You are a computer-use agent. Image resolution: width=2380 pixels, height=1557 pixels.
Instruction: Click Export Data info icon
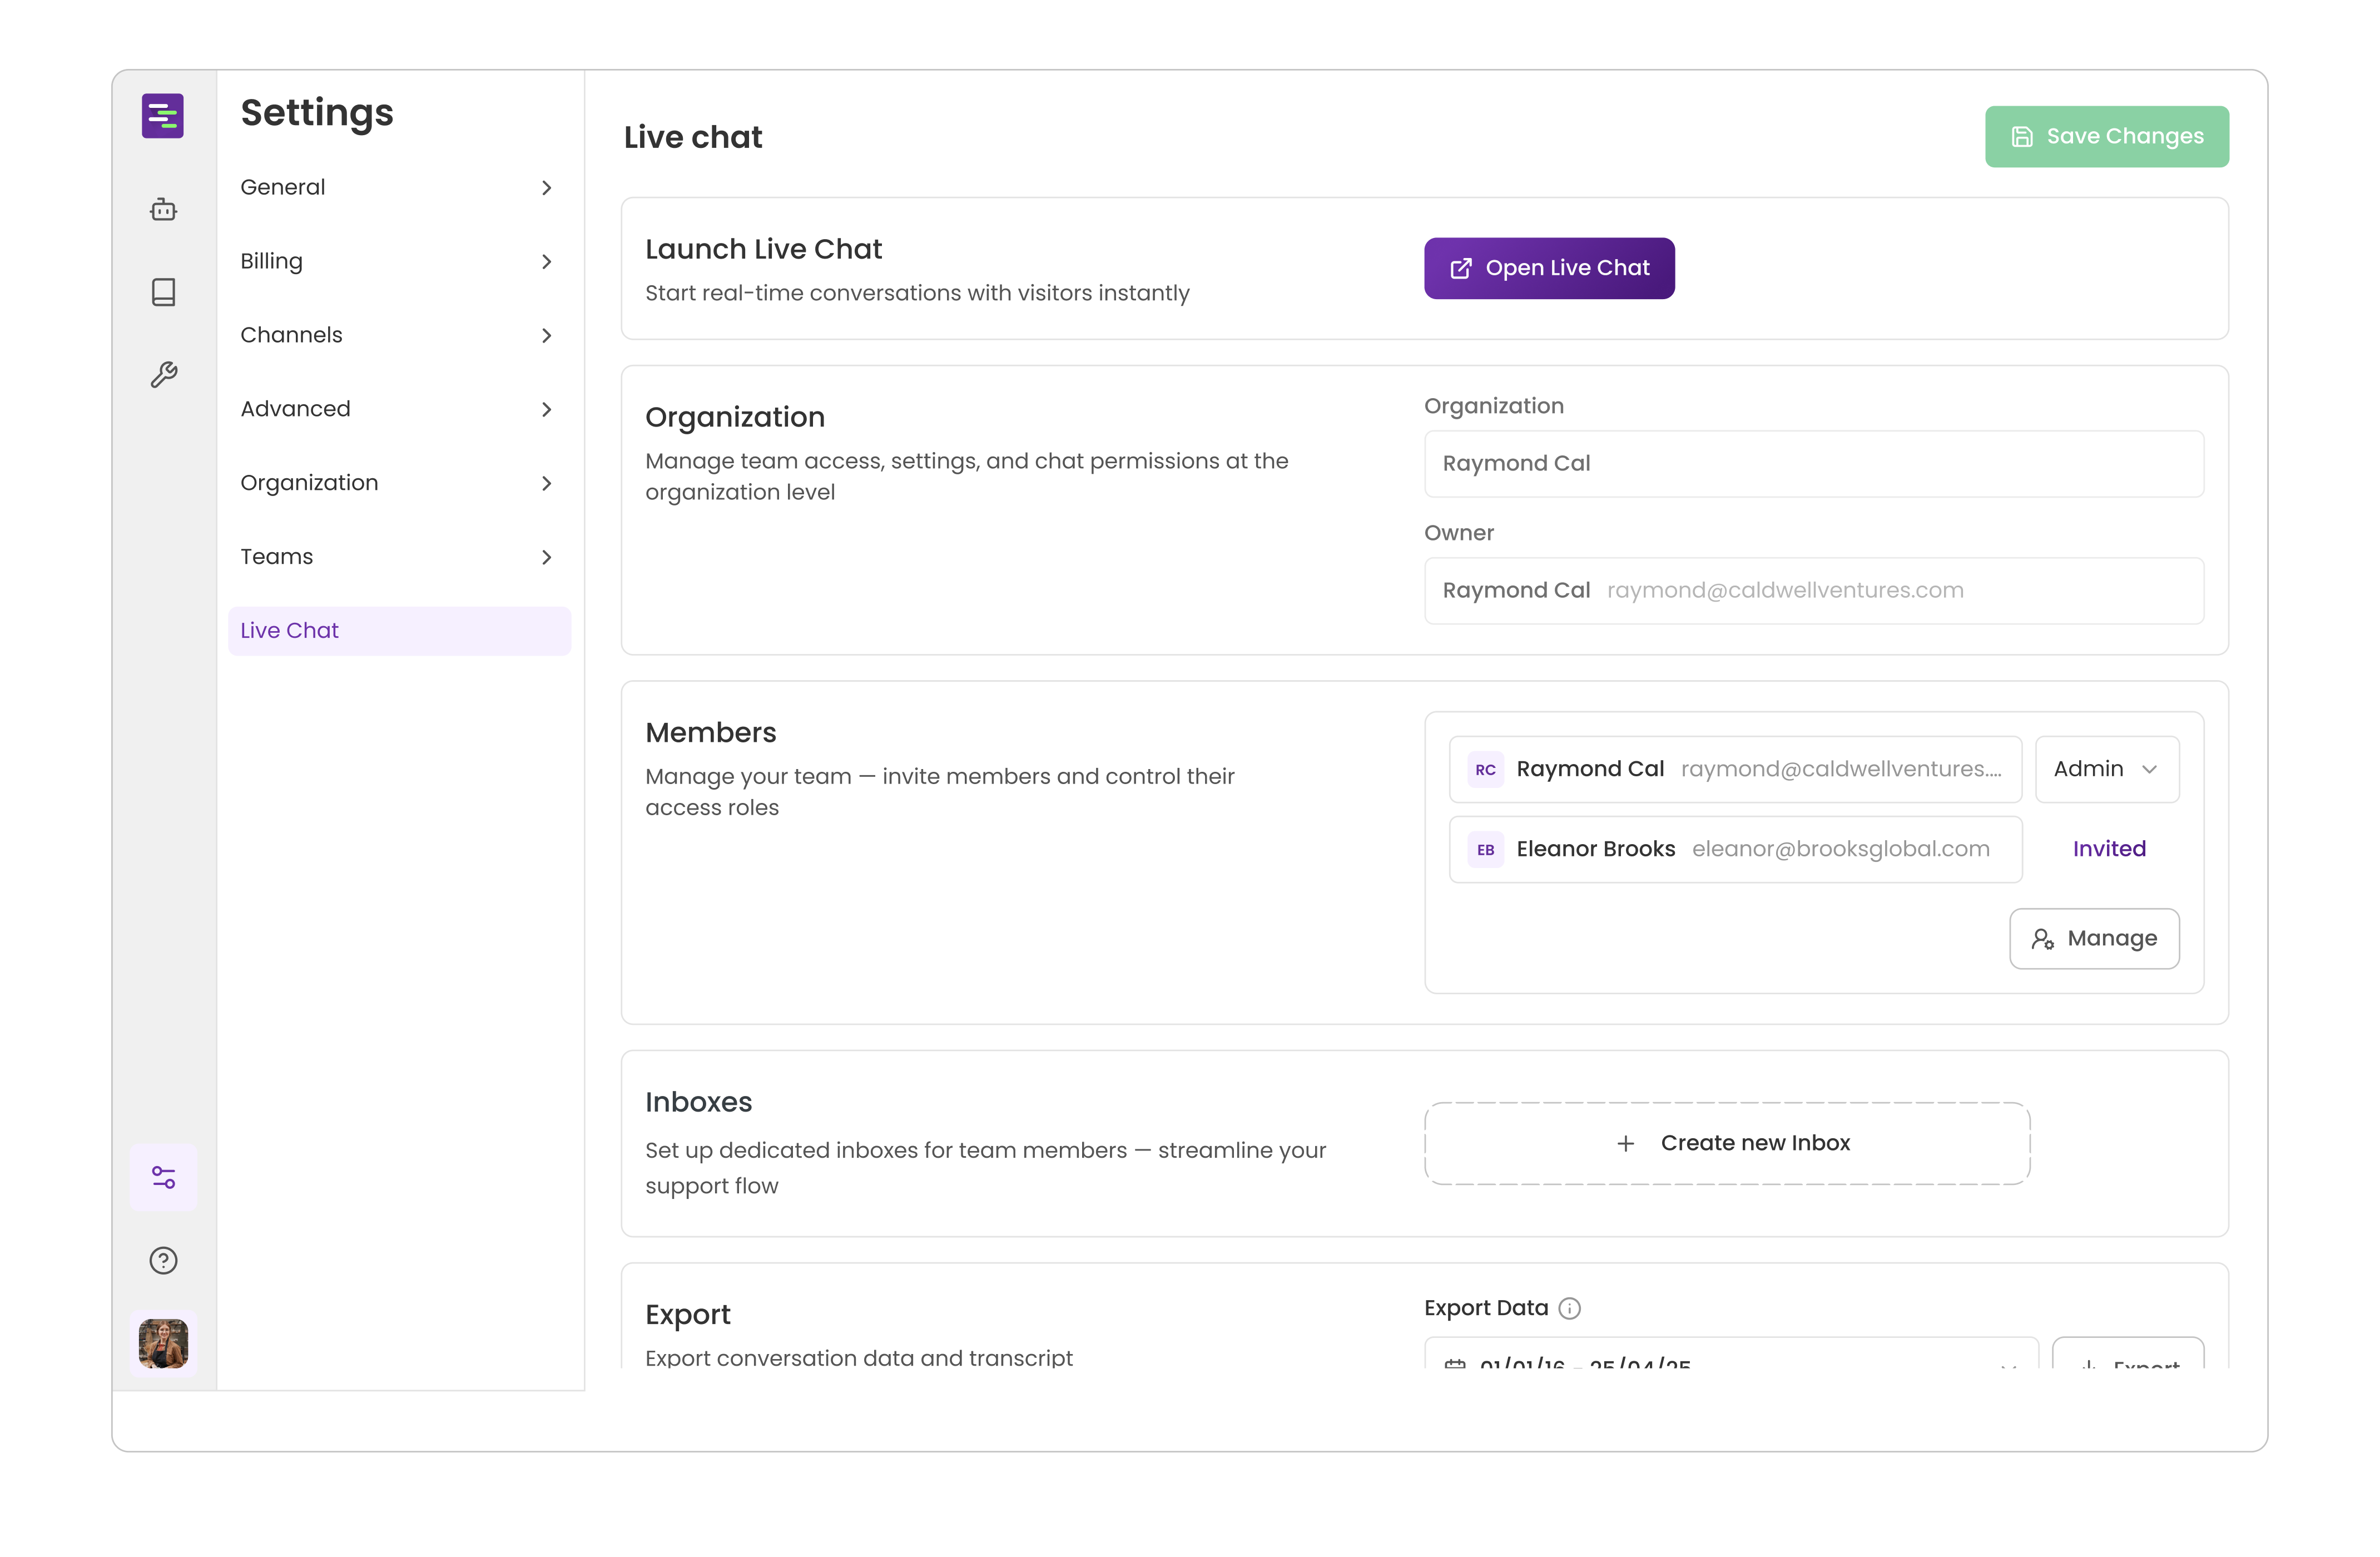point(1570,1308)
